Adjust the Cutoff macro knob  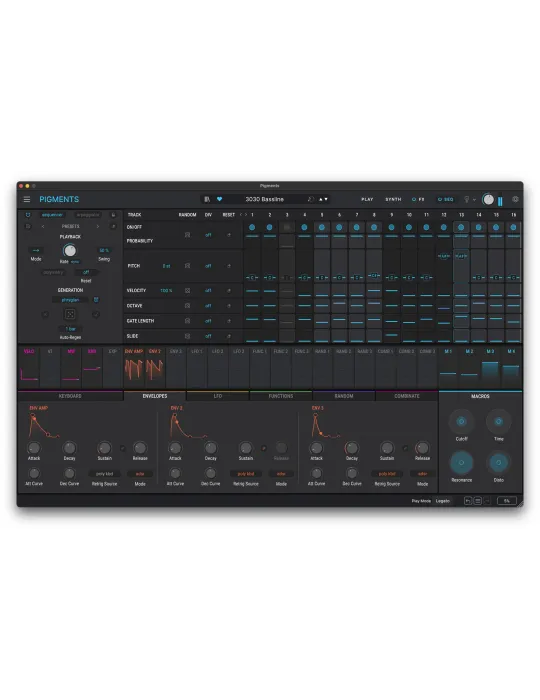[x=461, y=421]
